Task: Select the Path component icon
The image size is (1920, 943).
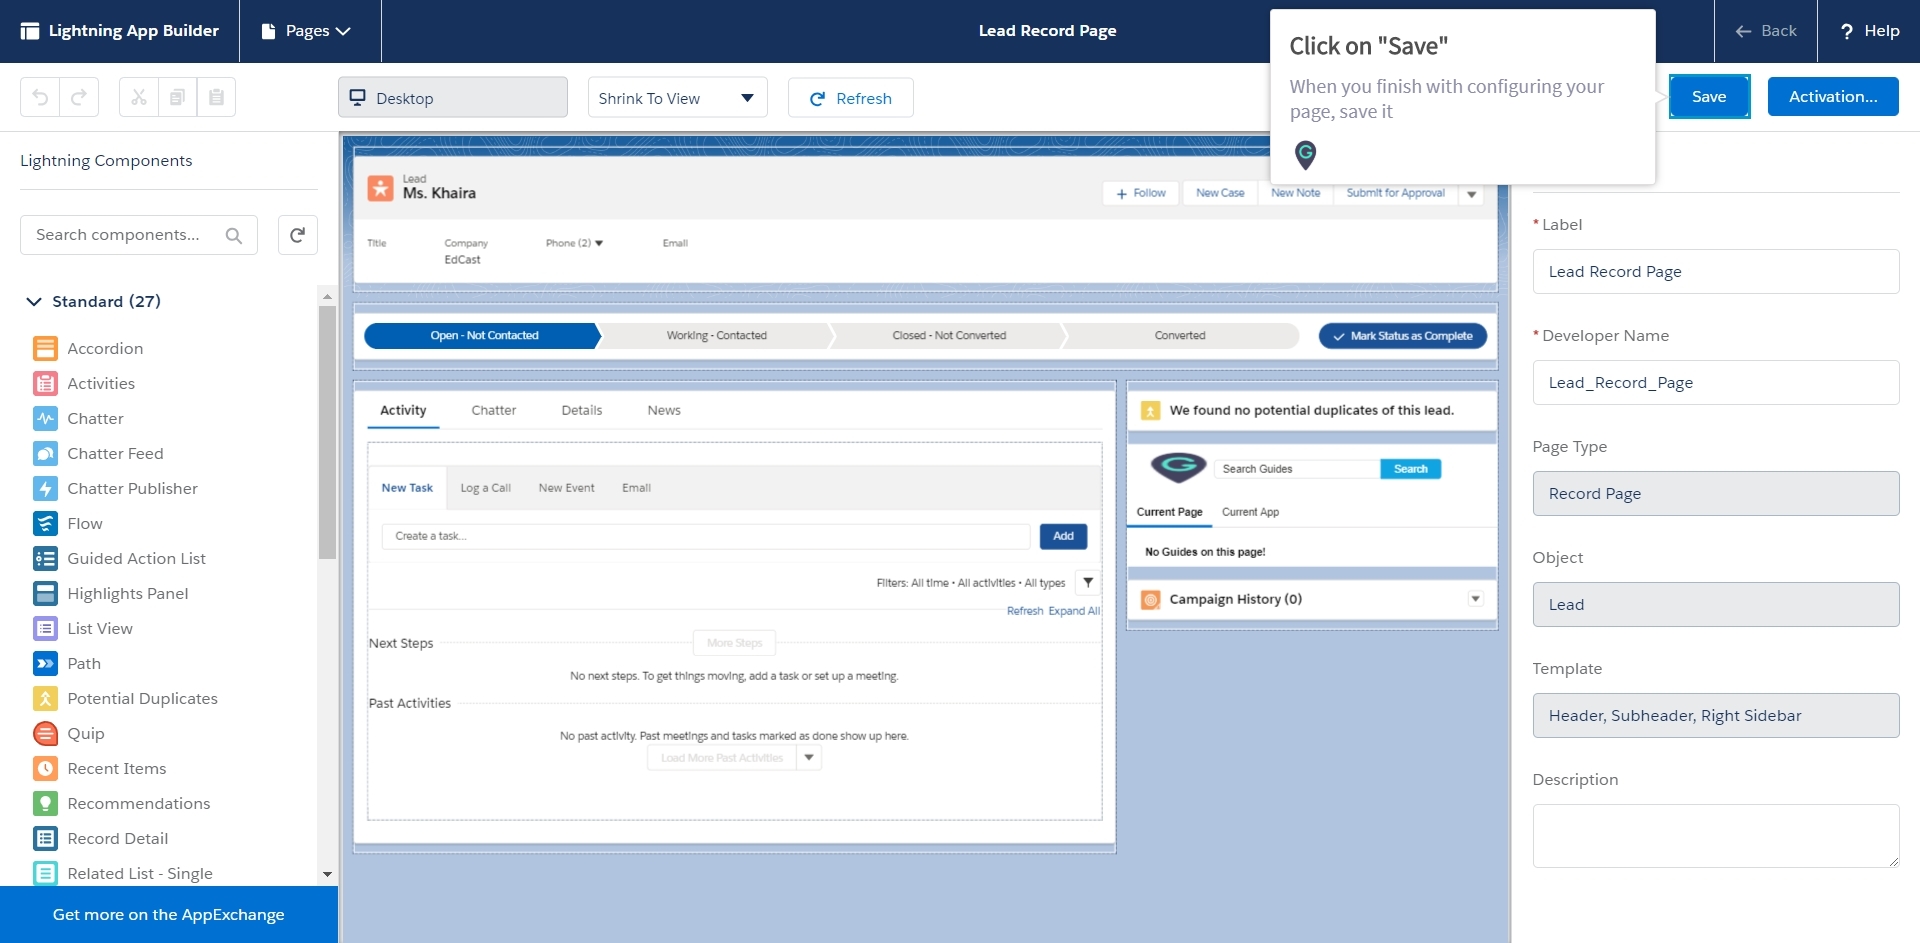Action: 45,663
